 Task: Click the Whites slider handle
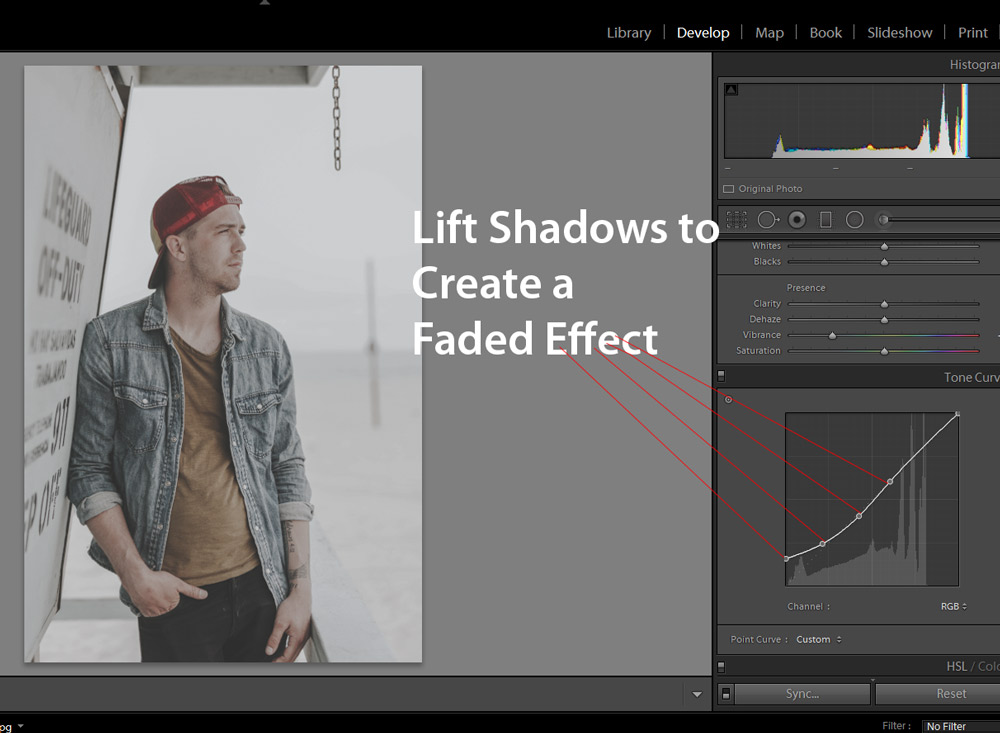pyautogui.click(x=885, y=246)
